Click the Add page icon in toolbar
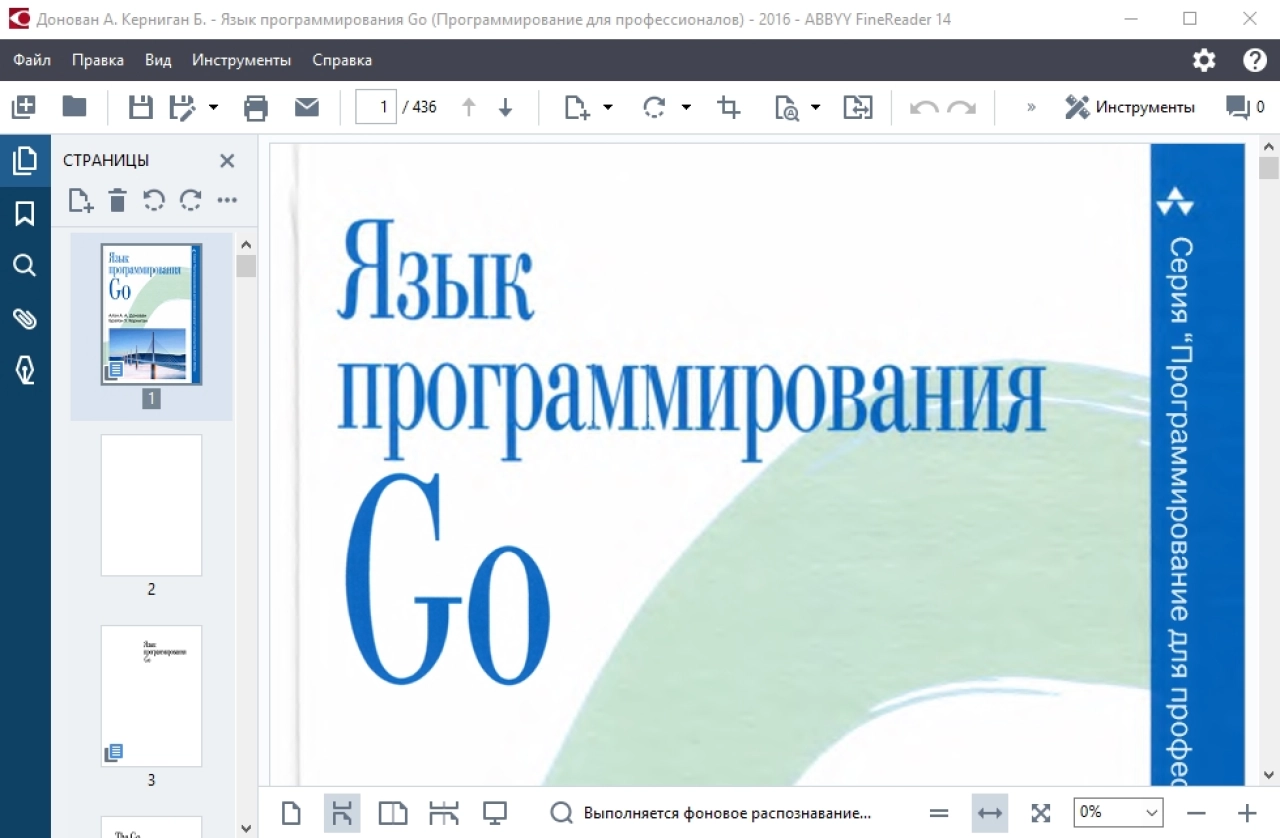Image resolution: width=1280 pixels, height=838 pixels. point(577,107)
